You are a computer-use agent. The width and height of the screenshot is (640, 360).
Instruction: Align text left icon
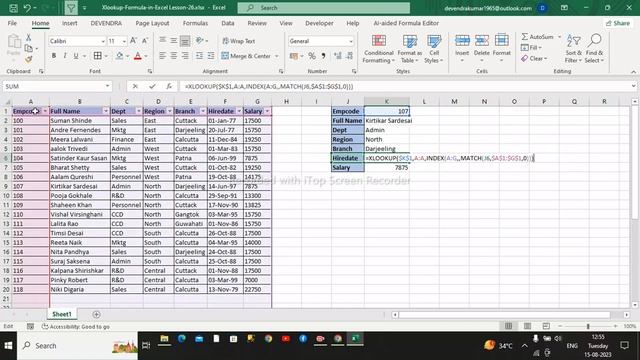162,56
